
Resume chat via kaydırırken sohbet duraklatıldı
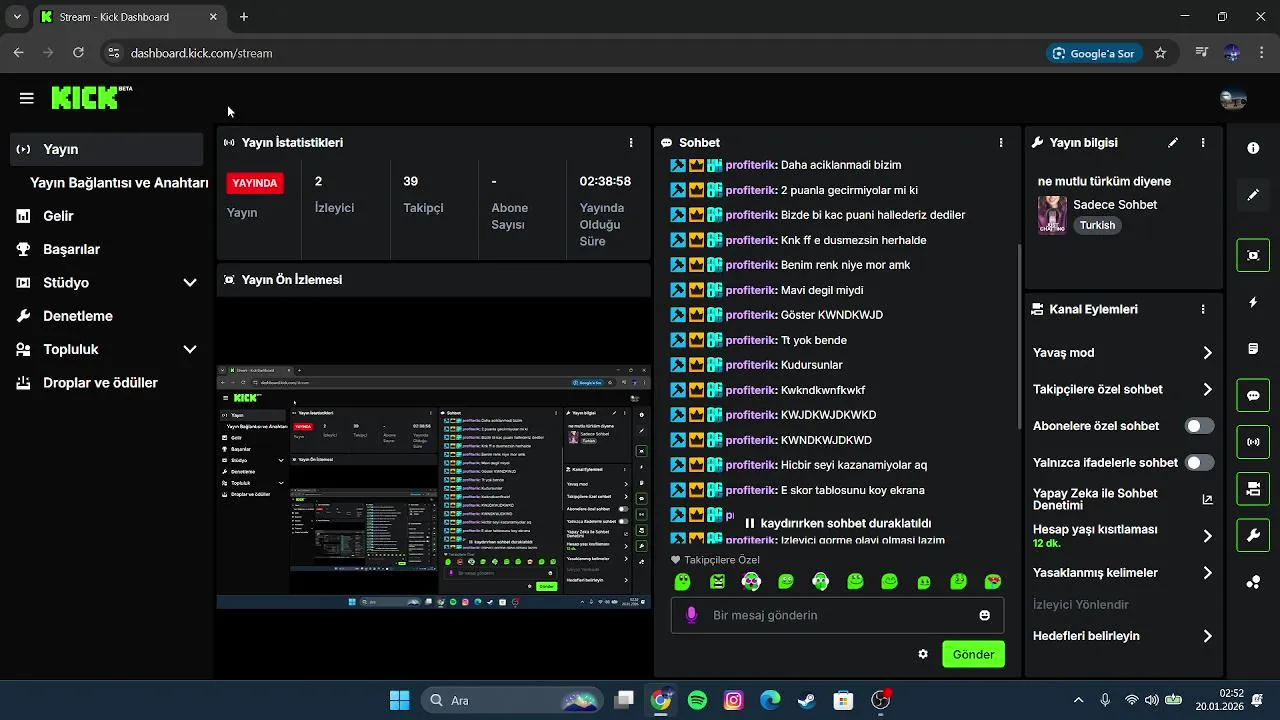(838, 523)
